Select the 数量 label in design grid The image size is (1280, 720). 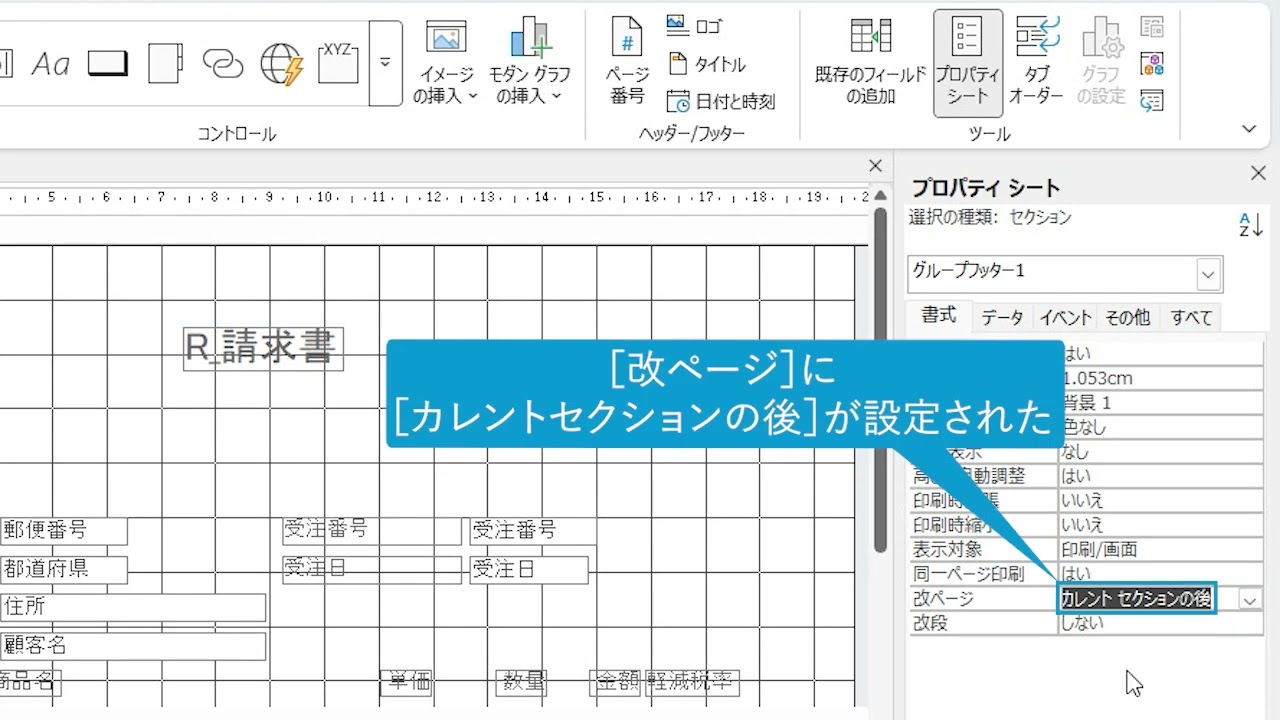(x=523, y=683)
